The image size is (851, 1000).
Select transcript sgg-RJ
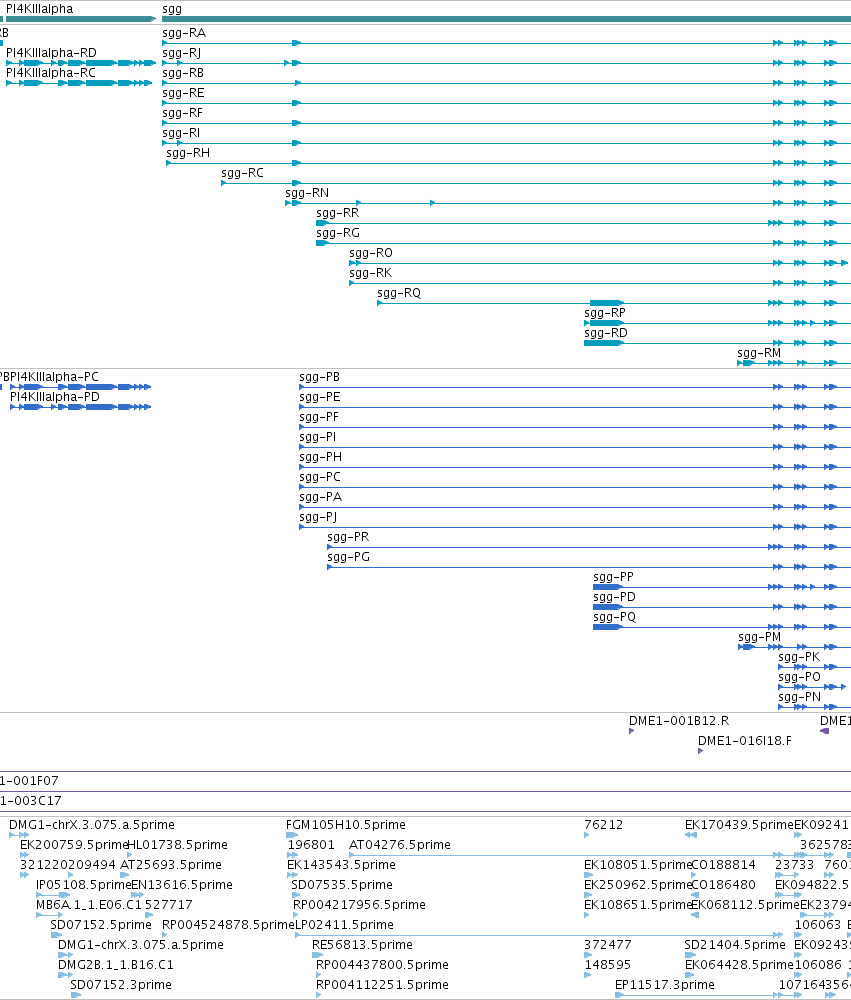[x=181, y=53]
